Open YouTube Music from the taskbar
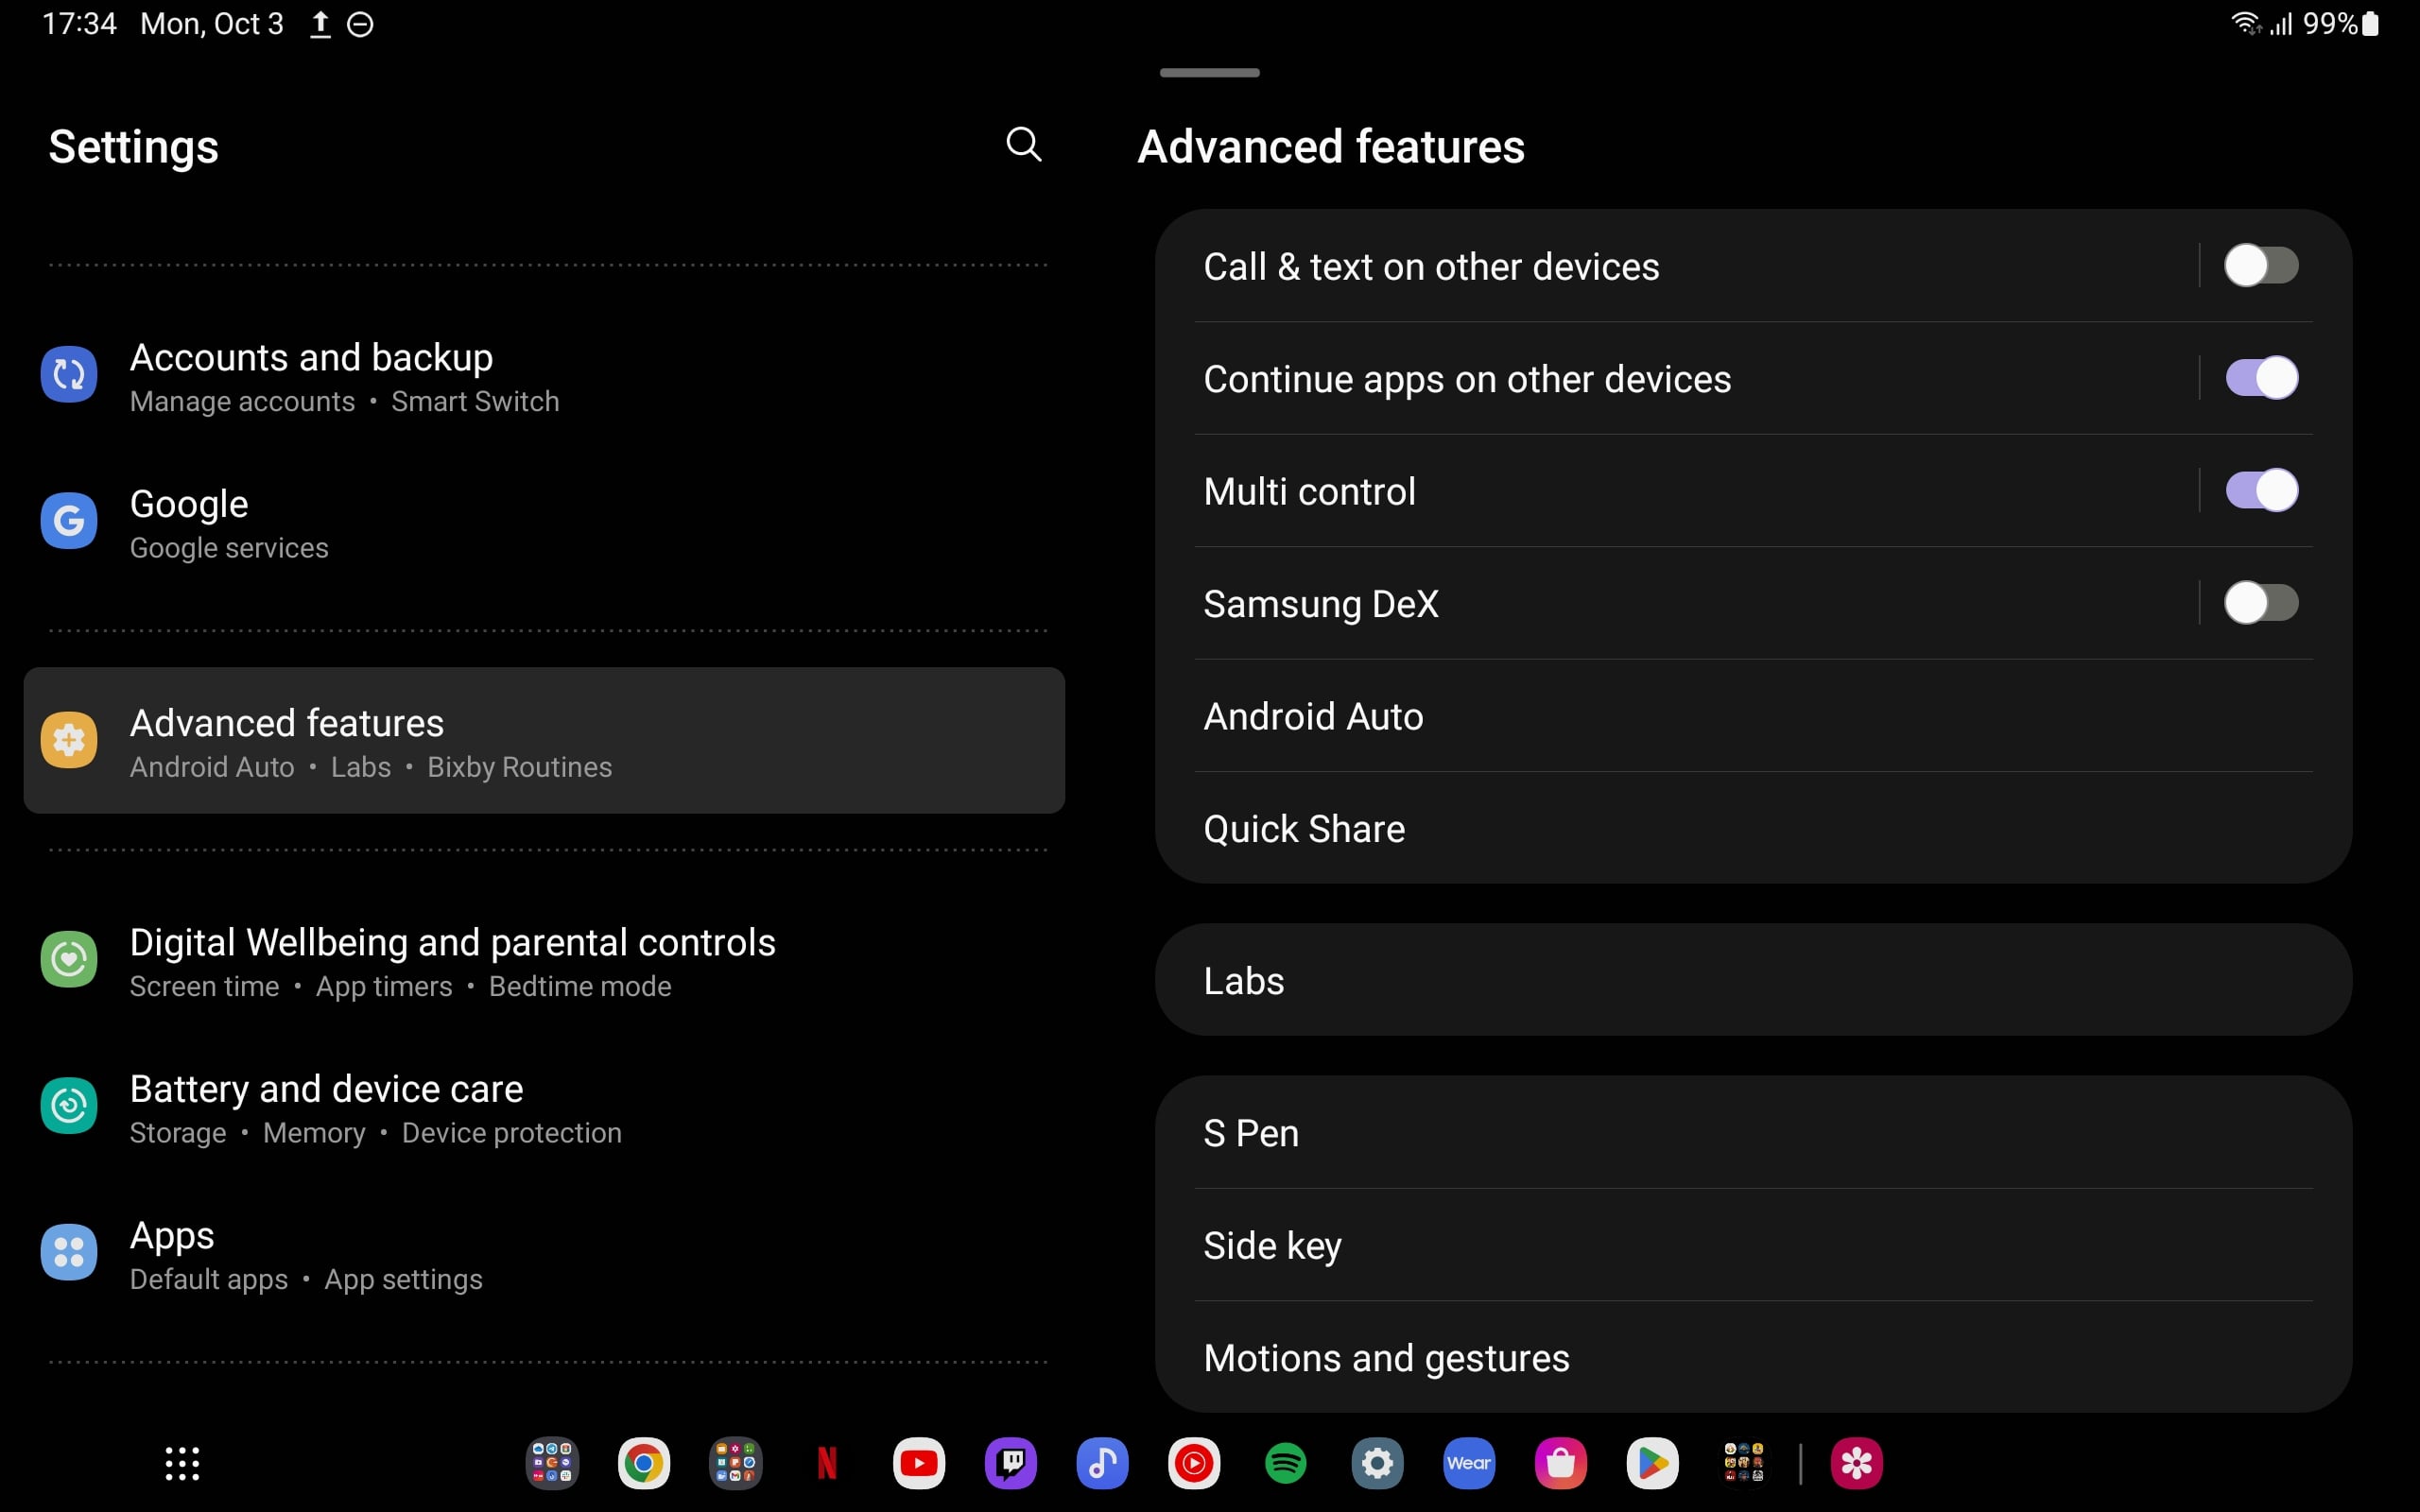This screenshot has width=2420, height=1512. tap(1194, 1463)
